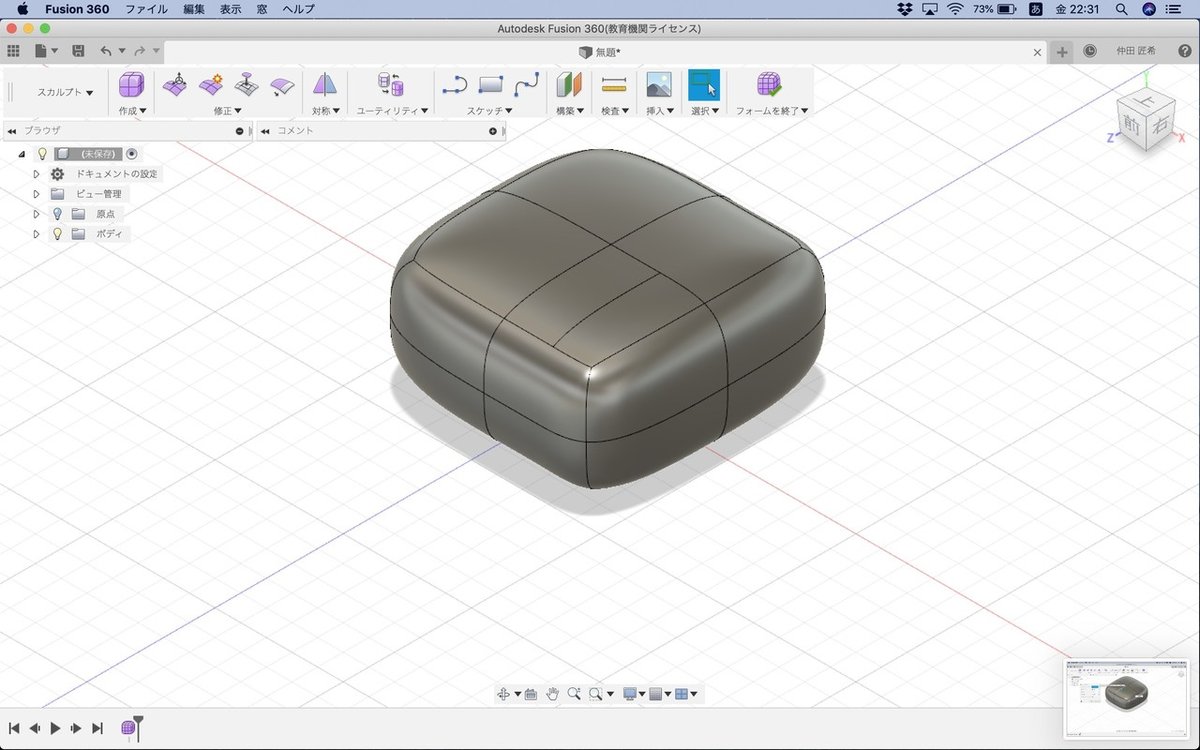1200x750 pixels.
Task: Click the timeline play button
Action: (55, 728)
